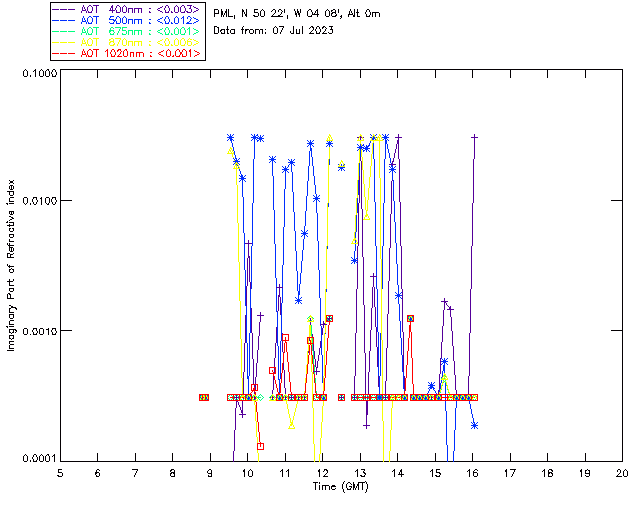Click the 0.0010 y-axis label
Screen dimensions: 640x512
tap(39, 331)
